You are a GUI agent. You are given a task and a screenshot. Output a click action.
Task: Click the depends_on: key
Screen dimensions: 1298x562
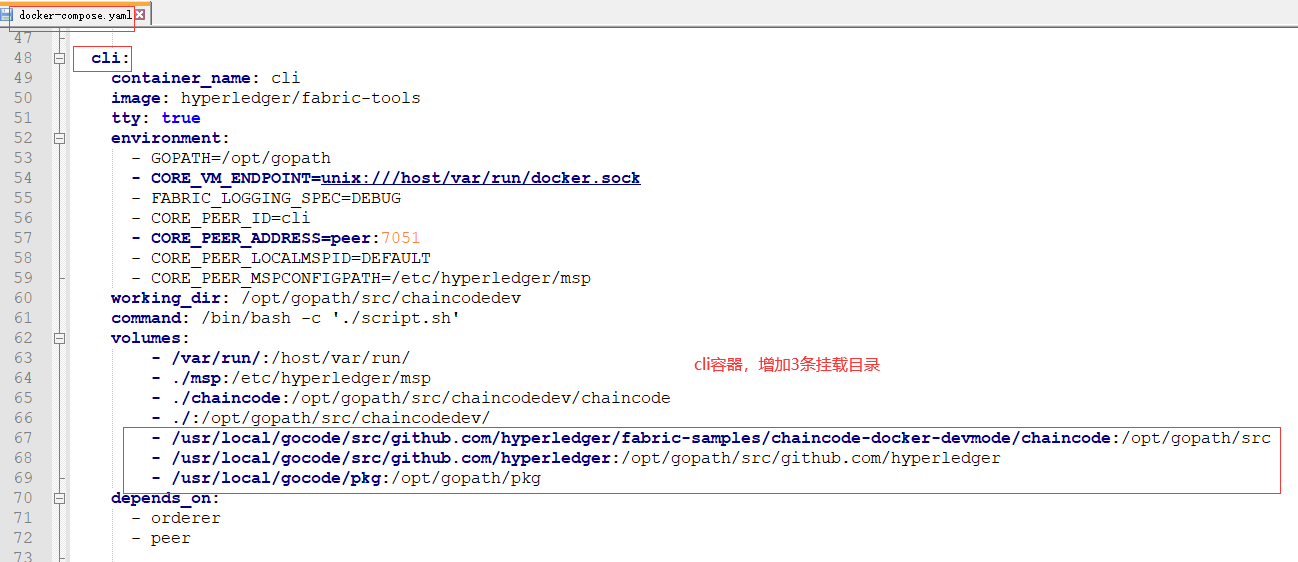pos(165,498)
